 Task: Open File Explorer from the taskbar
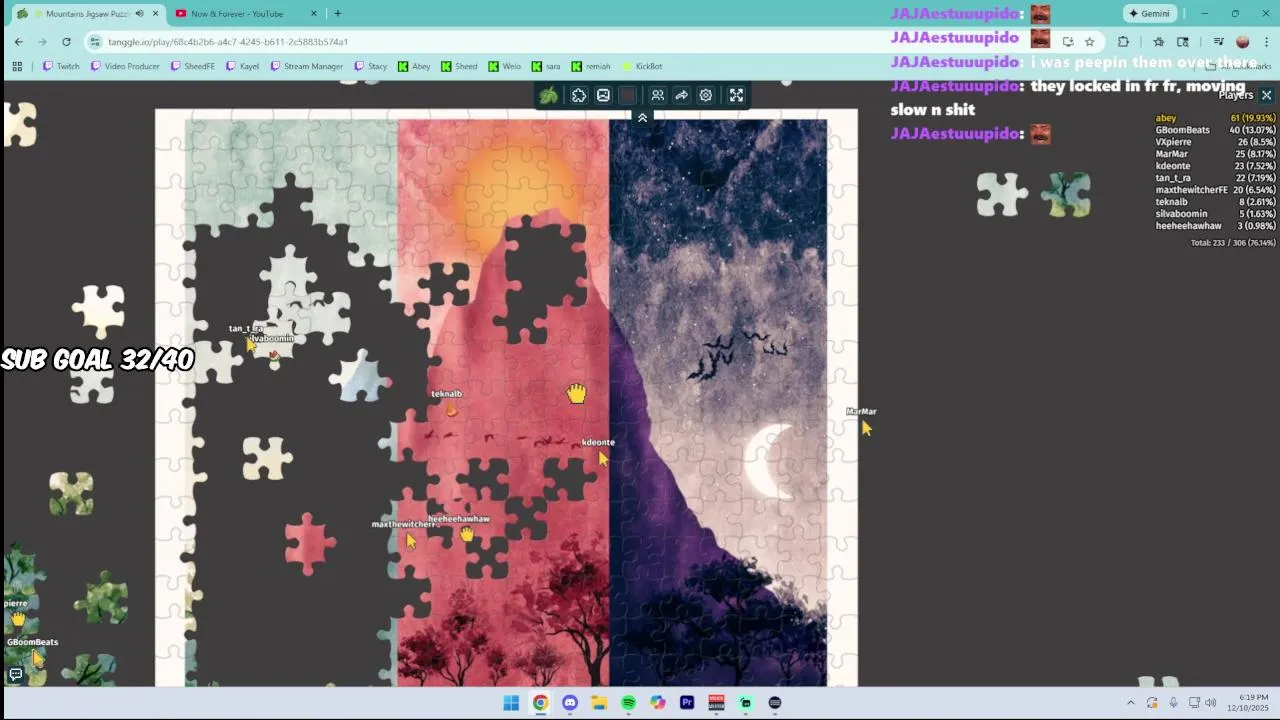599,703
